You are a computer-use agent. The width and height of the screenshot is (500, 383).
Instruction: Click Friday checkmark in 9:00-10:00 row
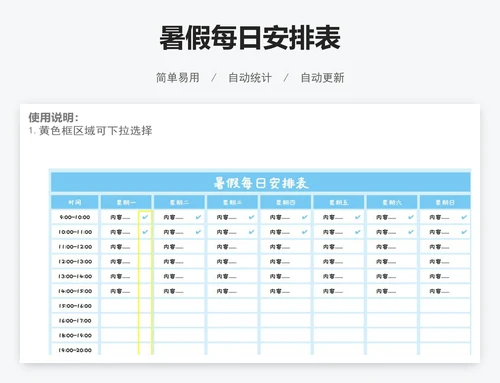(x=358, y=217)
